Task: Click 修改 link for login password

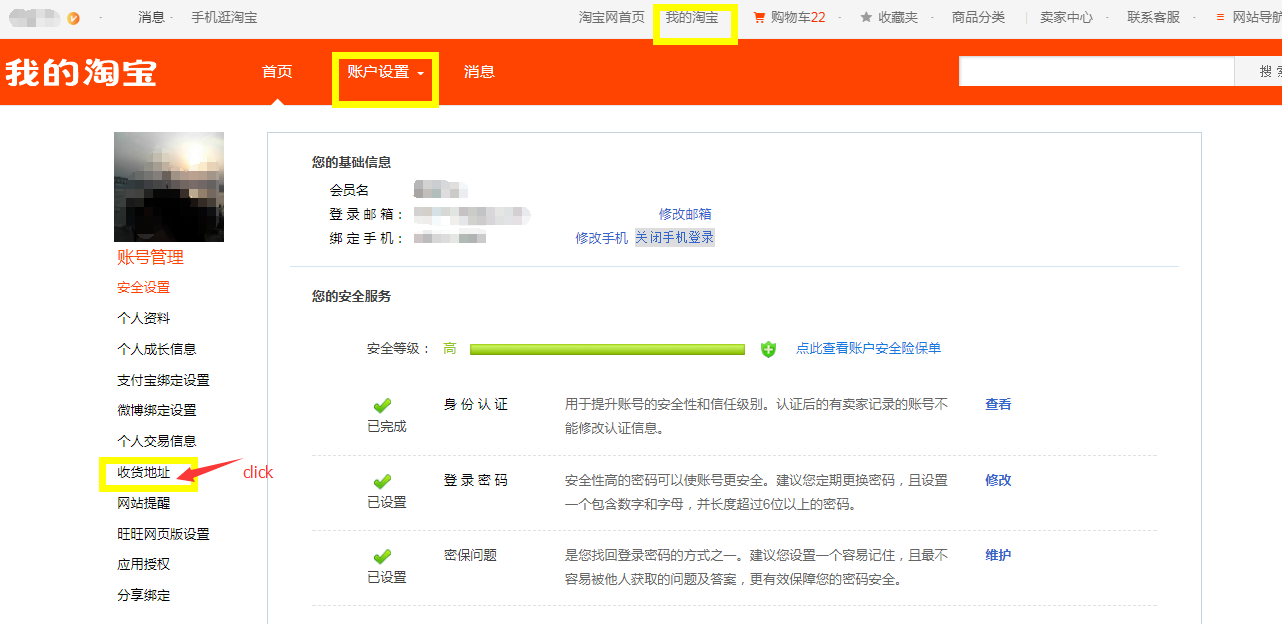Action: (x=998, y=480)
